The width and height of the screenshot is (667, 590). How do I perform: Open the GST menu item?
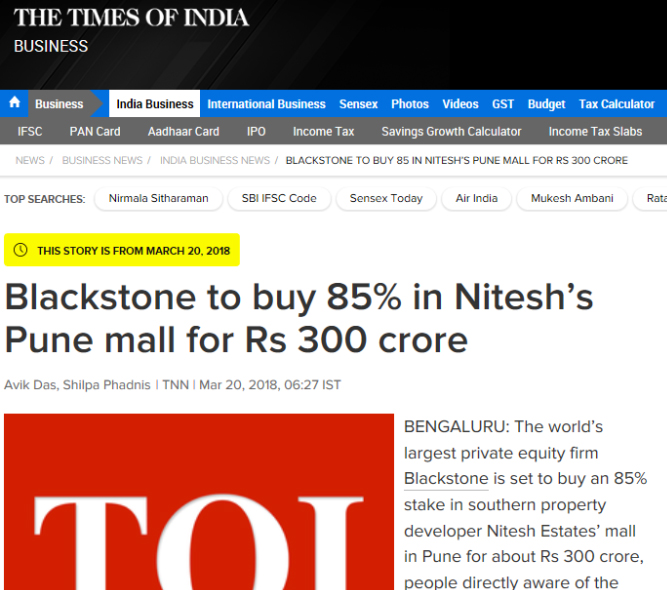[503, 104]
